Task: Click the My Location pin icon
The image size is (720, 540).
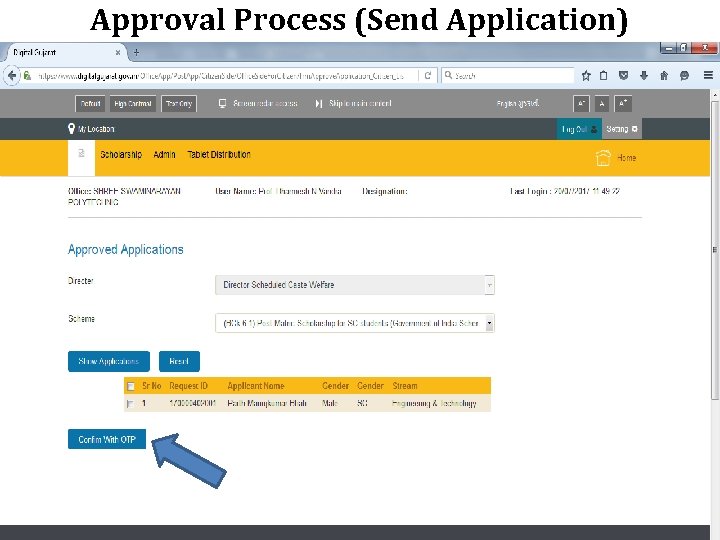Action: click(71, 129)
